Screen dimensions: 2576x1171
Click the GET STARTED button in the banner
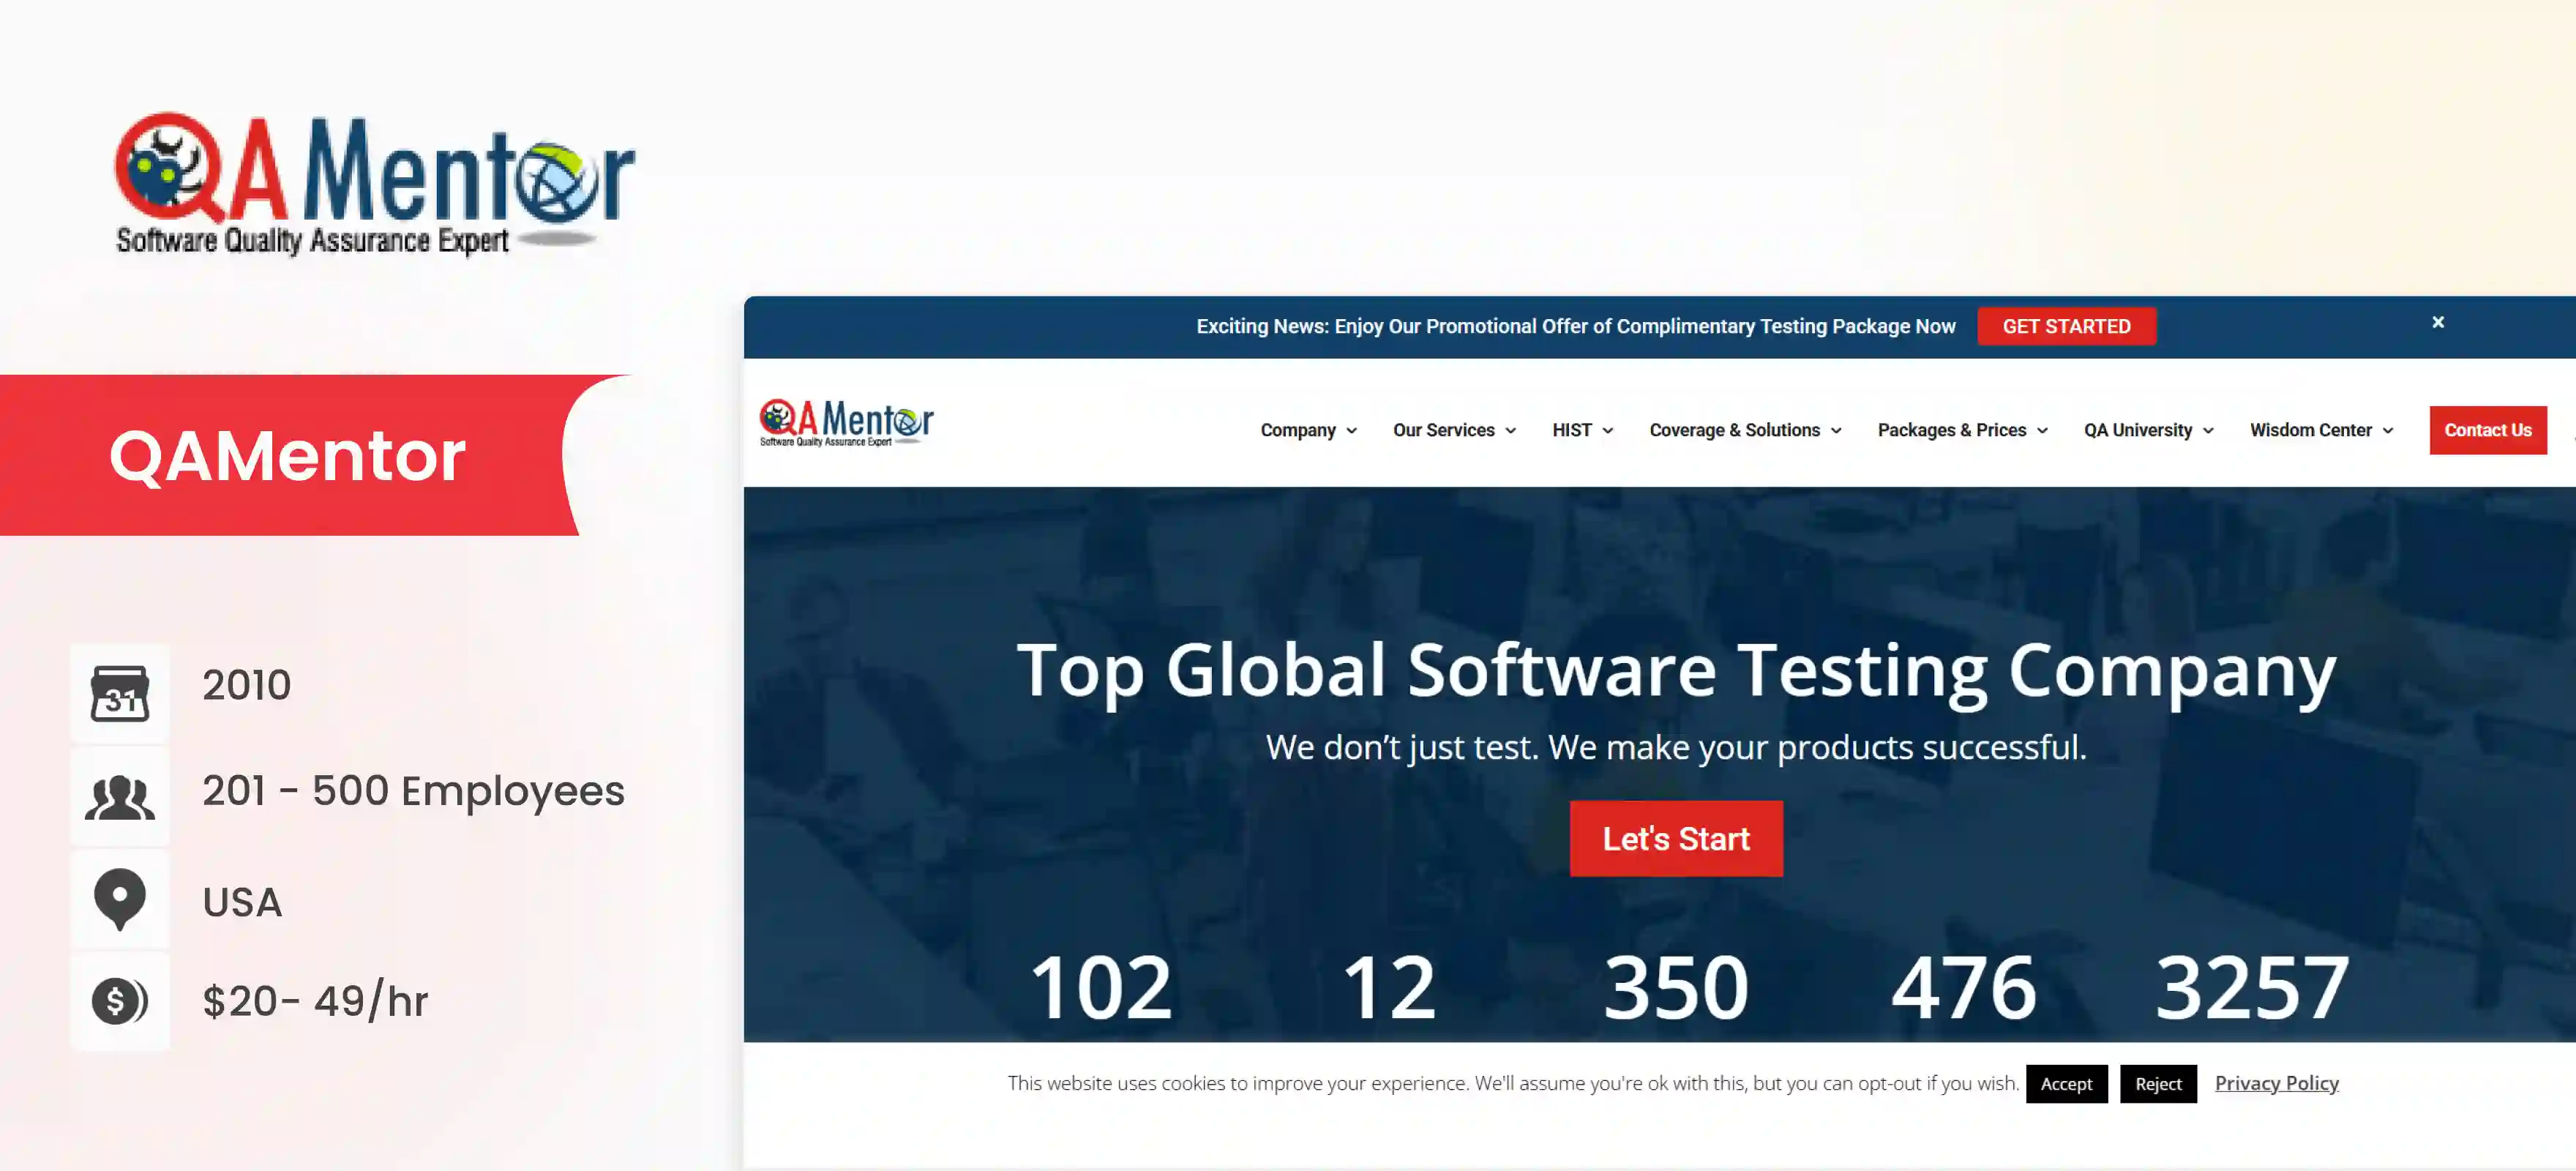[x=2066, y=326]
